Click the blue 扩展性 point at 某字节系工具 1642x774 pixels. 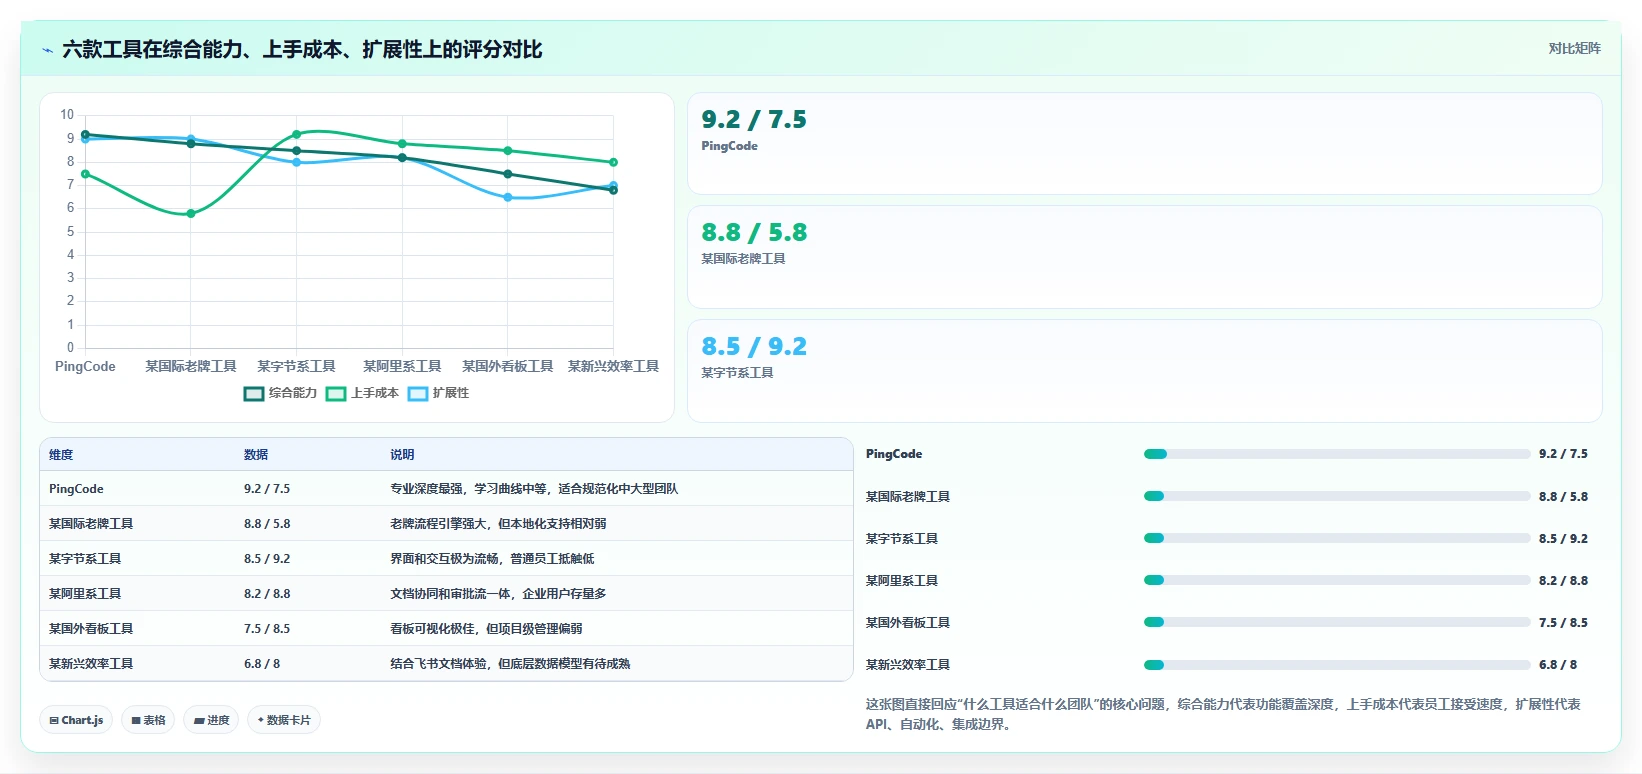pos(296,162)
